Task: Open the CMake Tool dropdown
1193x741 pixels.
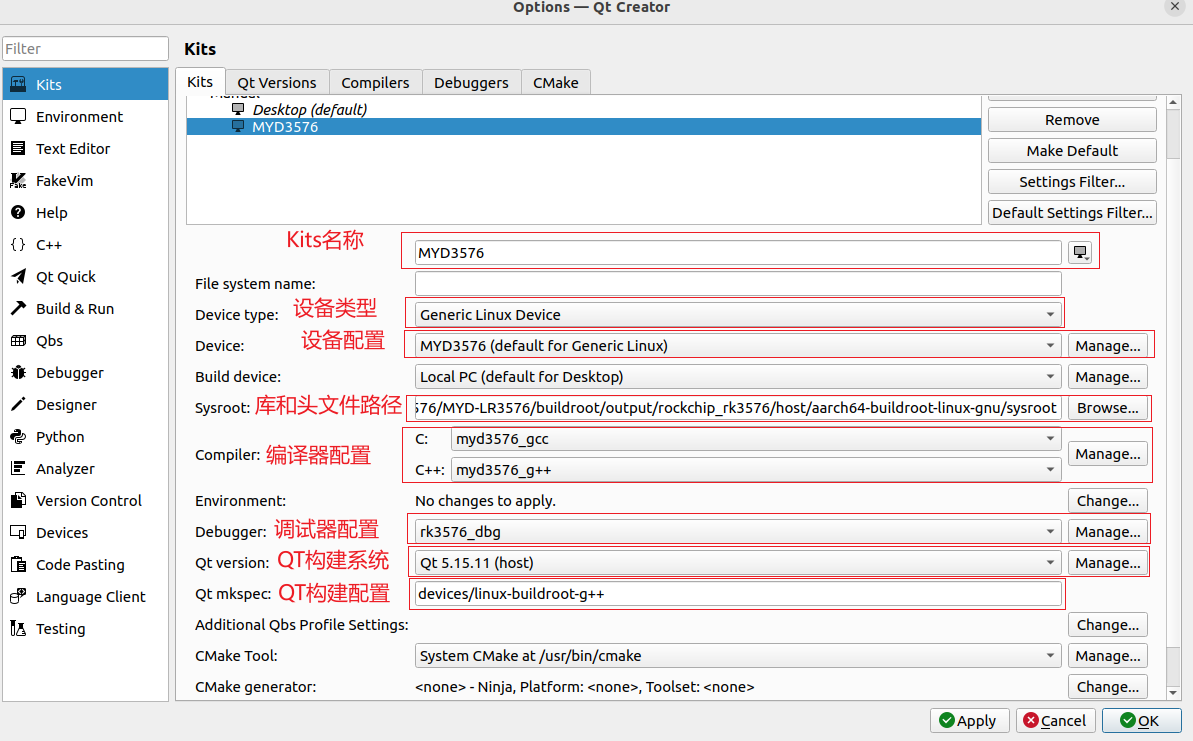Action: click(738, 655)
